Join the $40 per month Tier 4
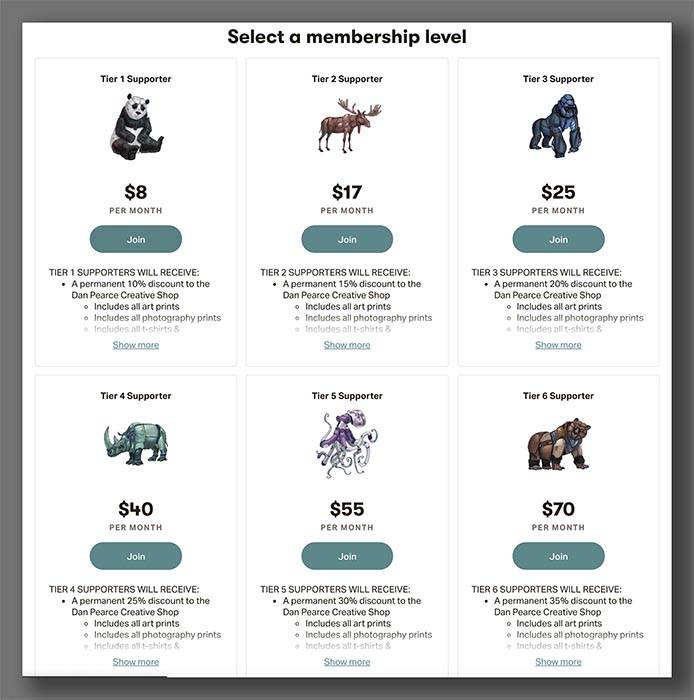 point(136,556)
